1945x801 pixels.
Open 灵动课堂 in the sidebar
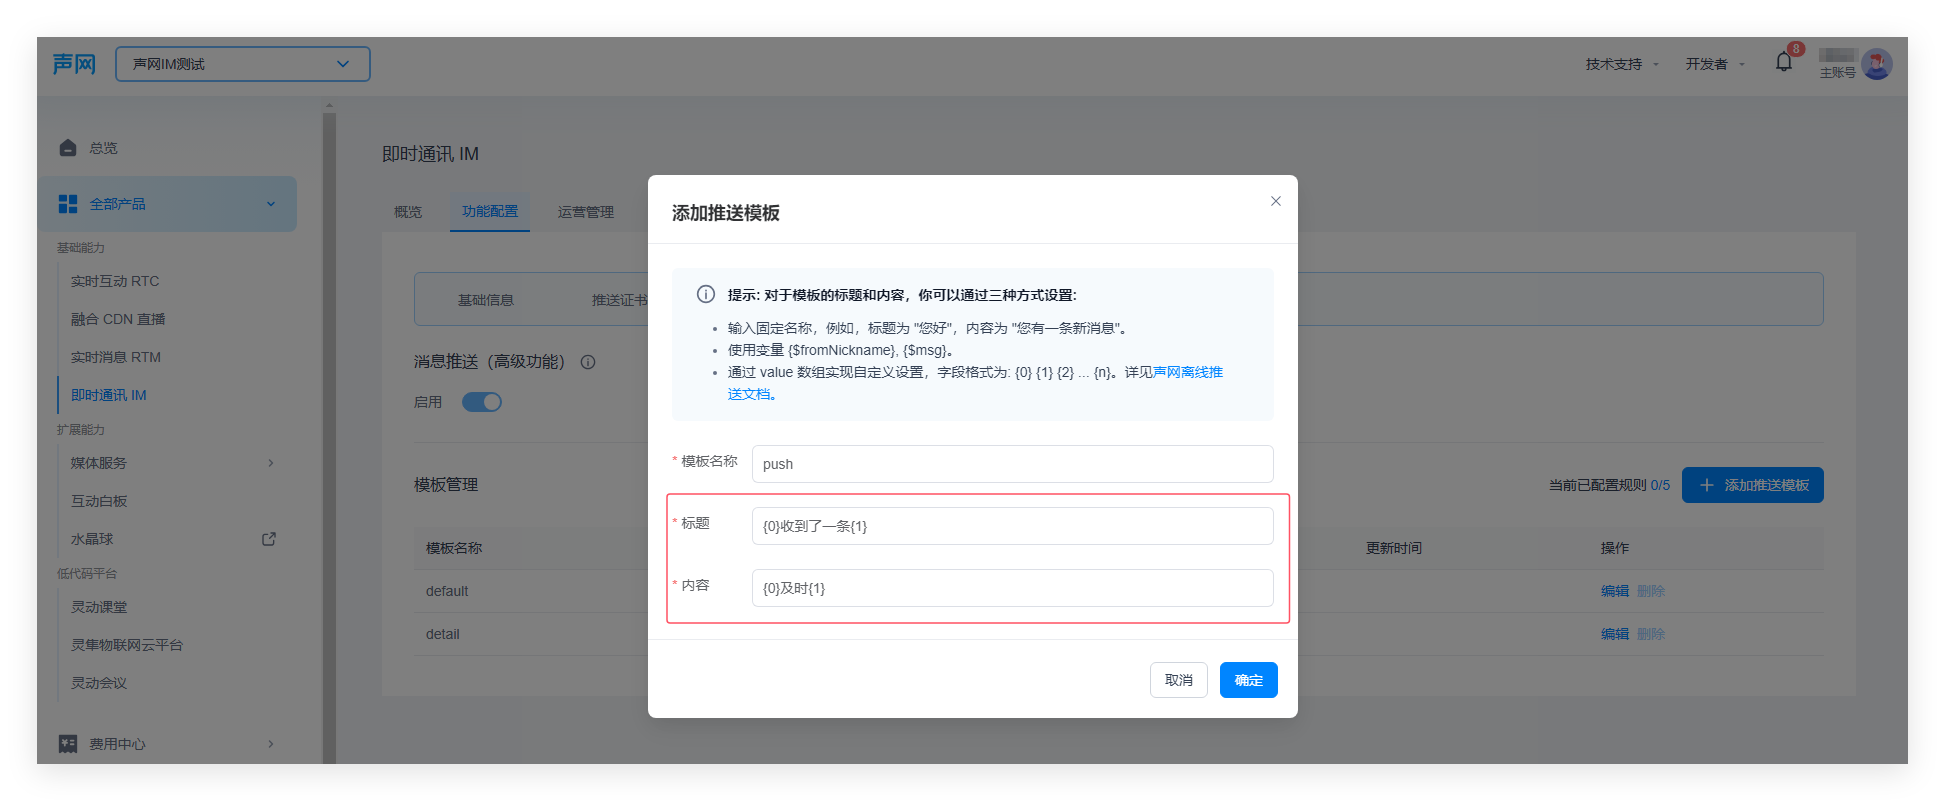pyautogui.click(x=99, y=607)
